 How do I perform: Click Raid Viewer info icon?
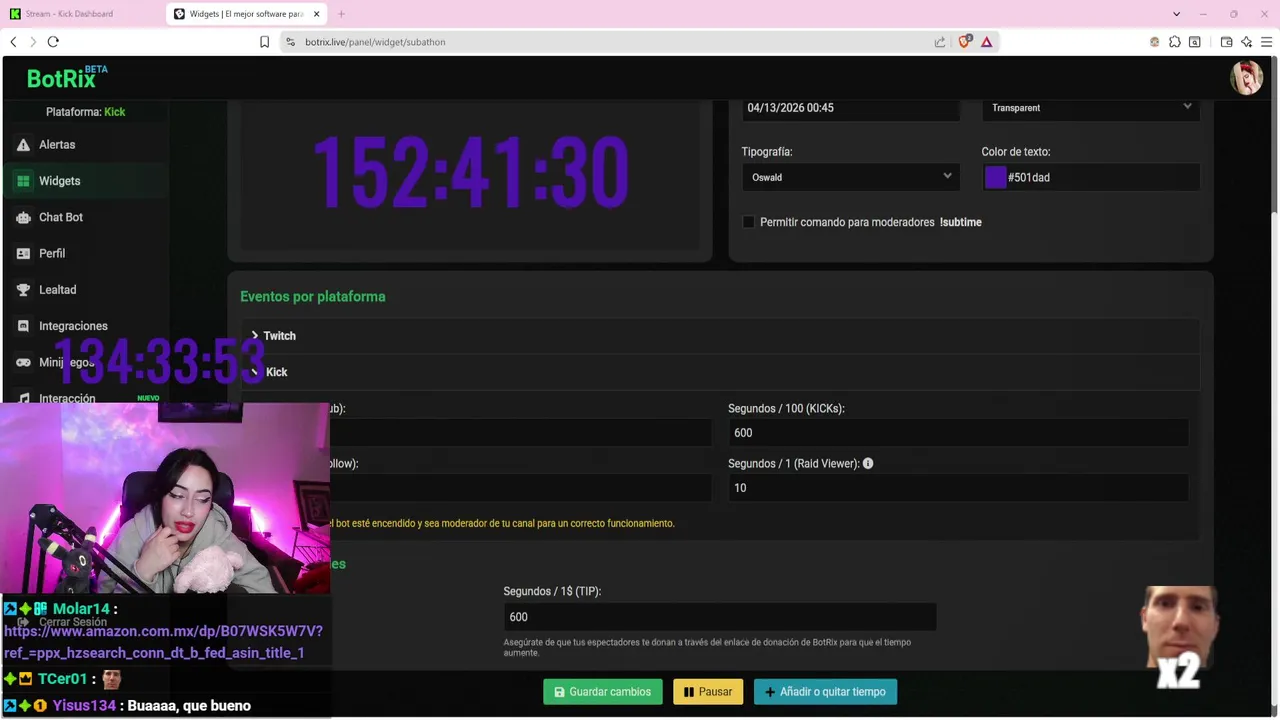[868, 463]
